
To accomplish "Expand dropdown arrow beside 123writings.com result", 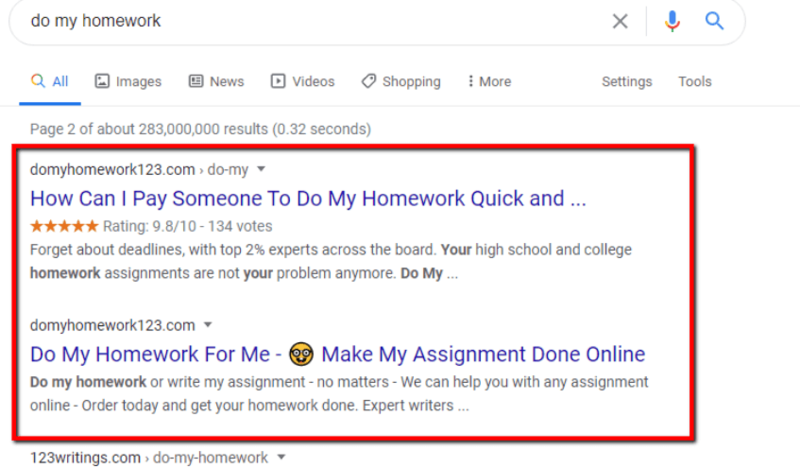I will click(282, 457).
